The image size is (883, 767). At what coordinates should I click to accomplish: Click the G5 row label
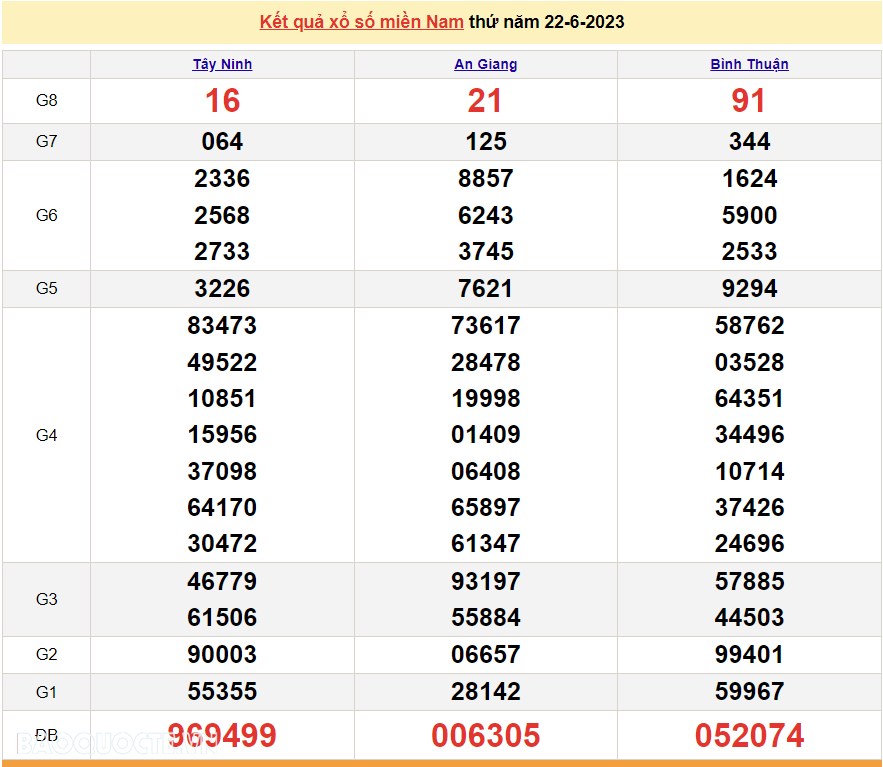click(46, 288)
